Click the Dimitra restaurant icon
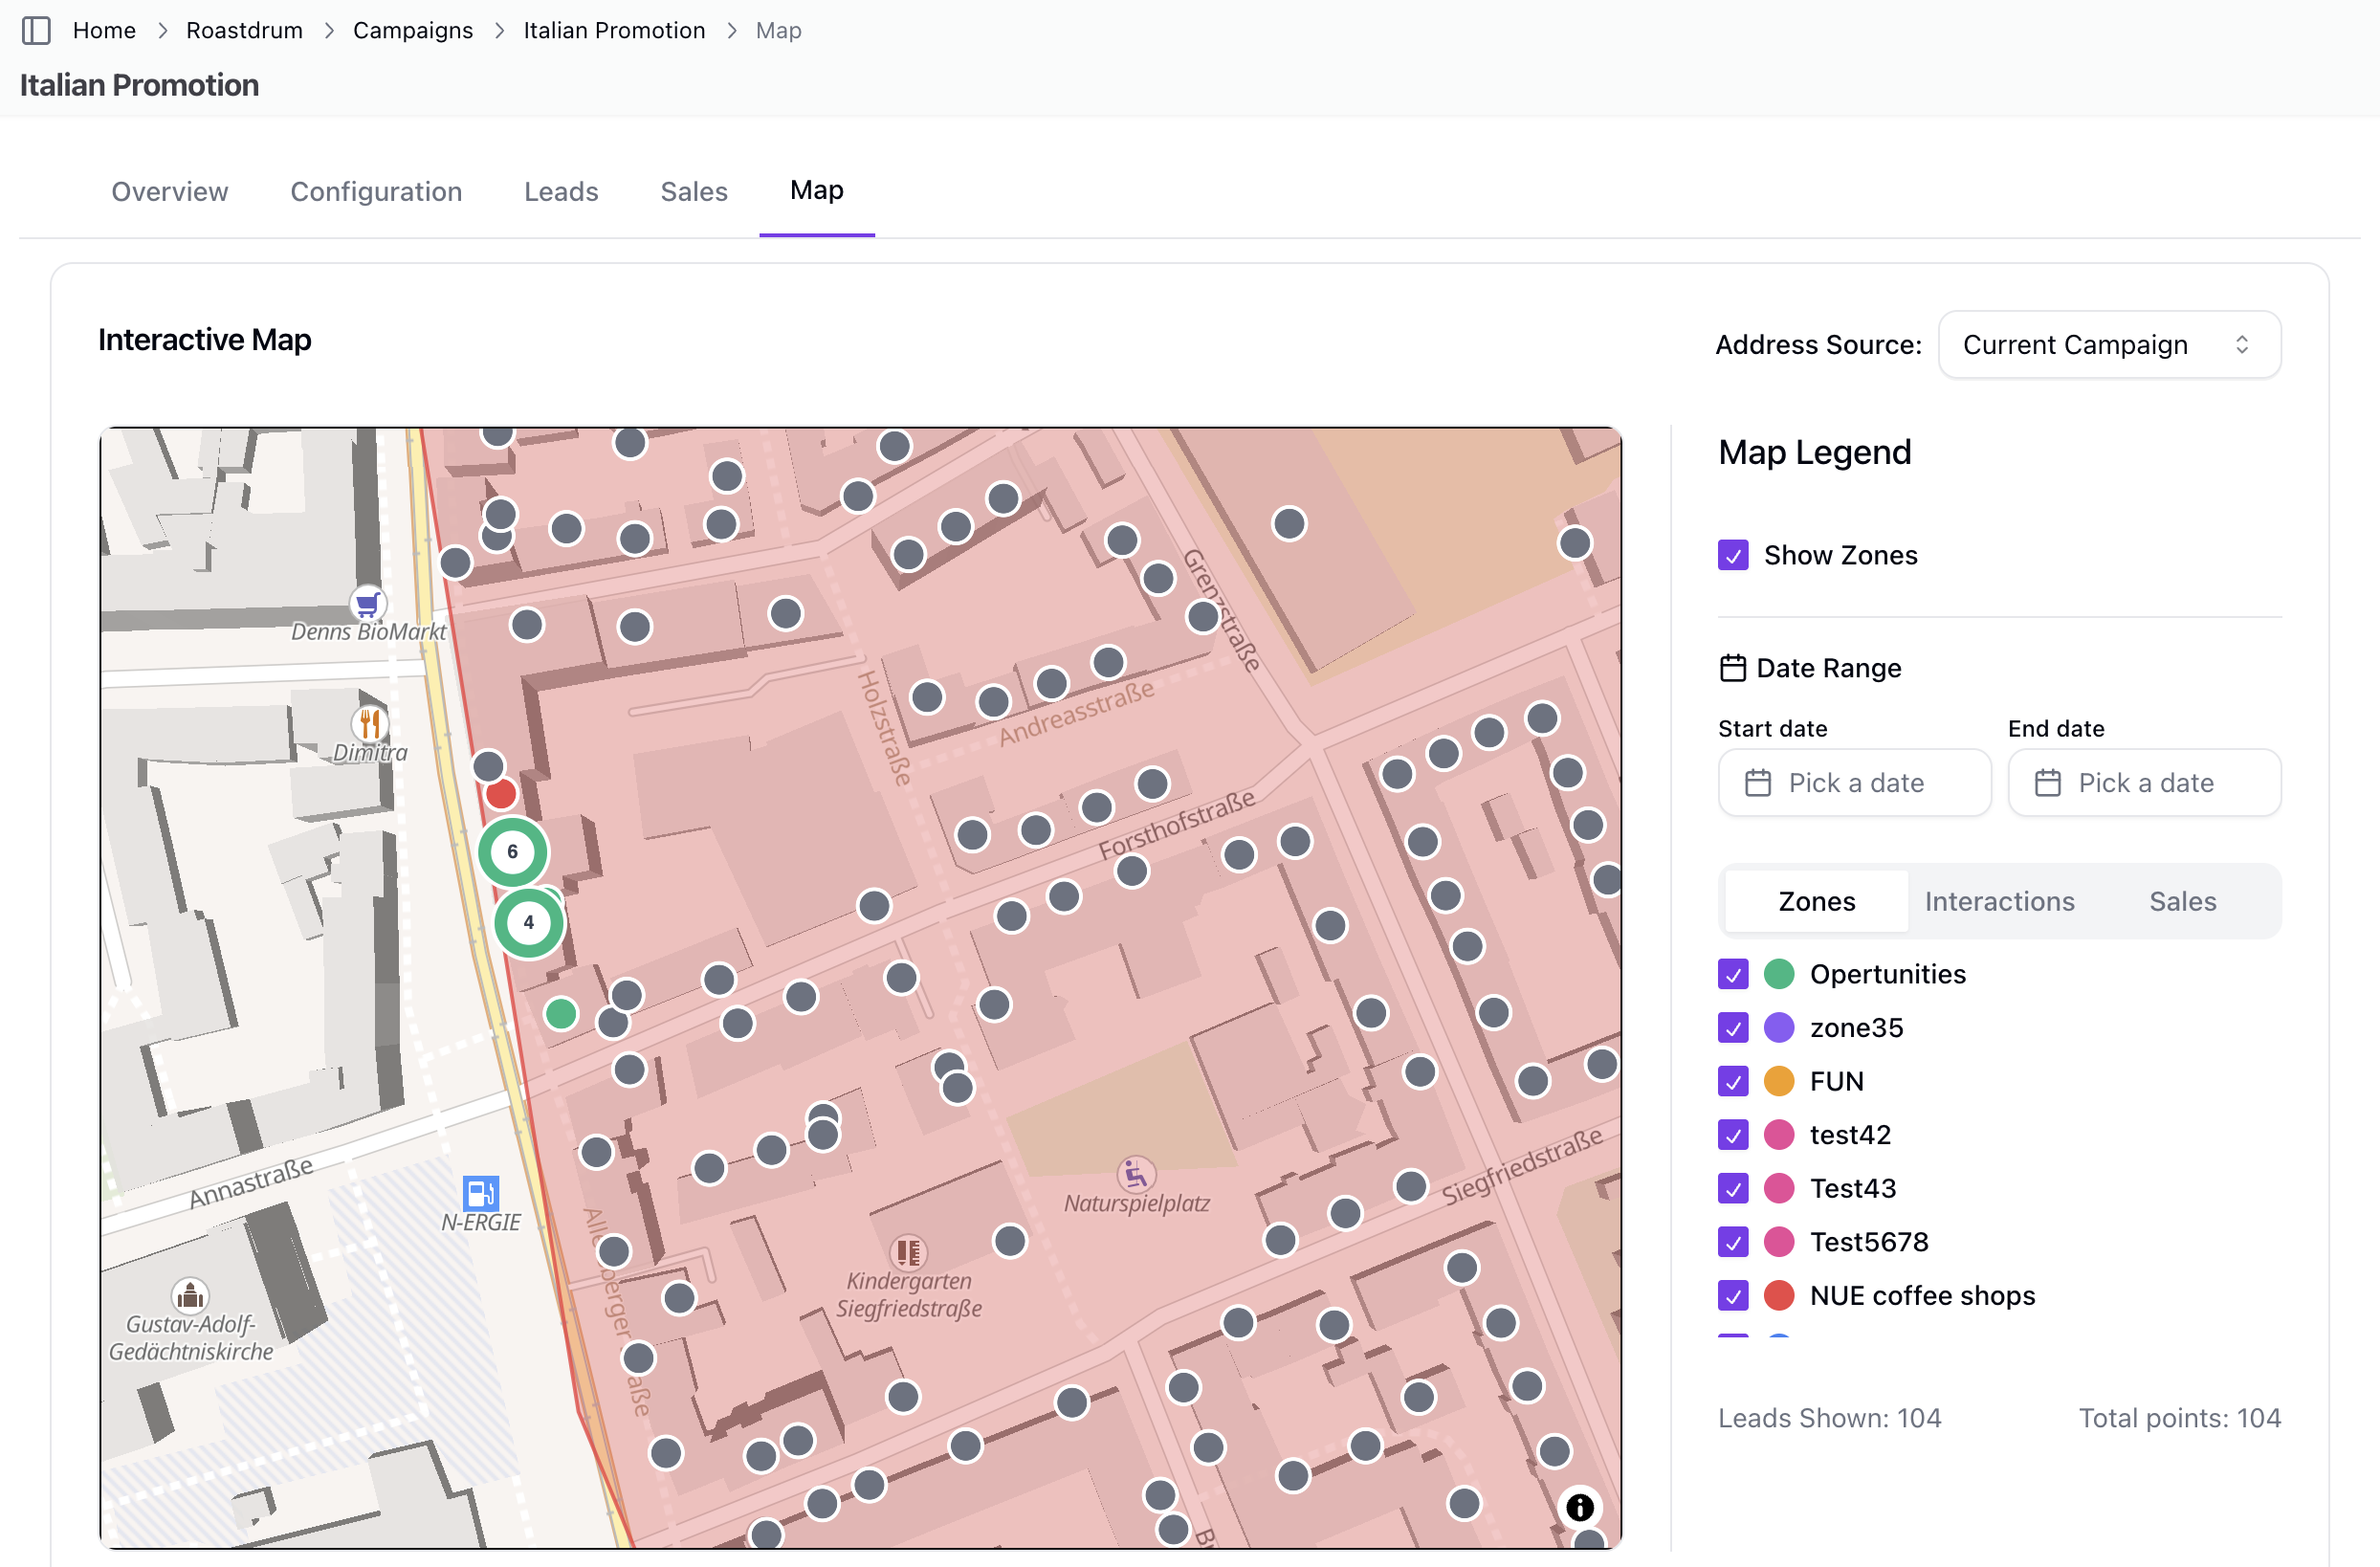This screenshot has height=1567, width=2380. pyautogui.click(x=370, y=723)
